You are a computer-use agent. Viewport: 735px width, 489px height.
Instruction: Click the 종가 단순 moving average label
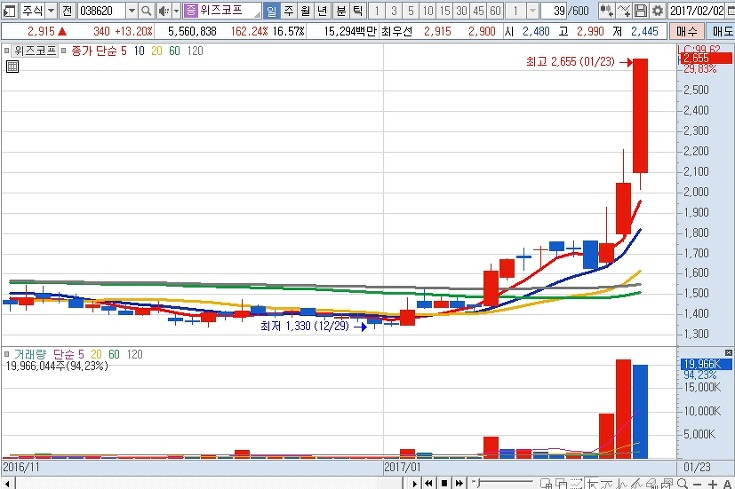(95, 51)
